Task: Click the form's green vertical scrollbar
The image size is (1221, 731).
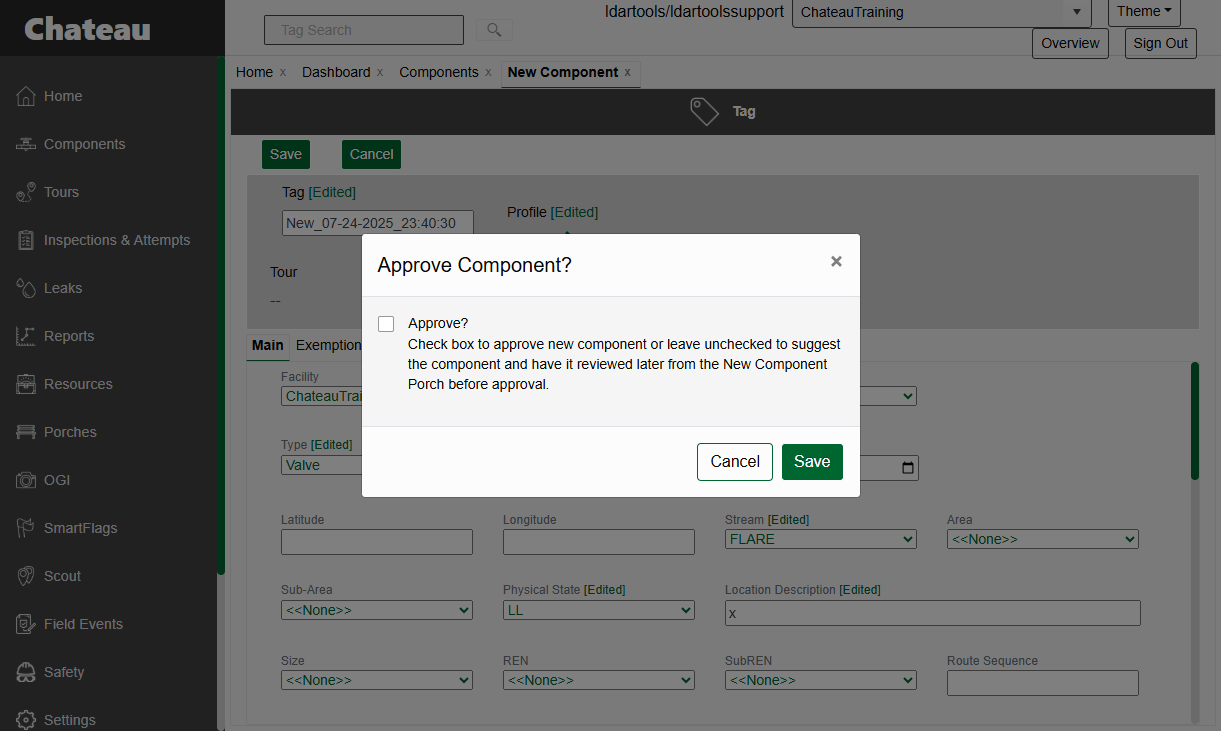Action: tap(1194, 420)
